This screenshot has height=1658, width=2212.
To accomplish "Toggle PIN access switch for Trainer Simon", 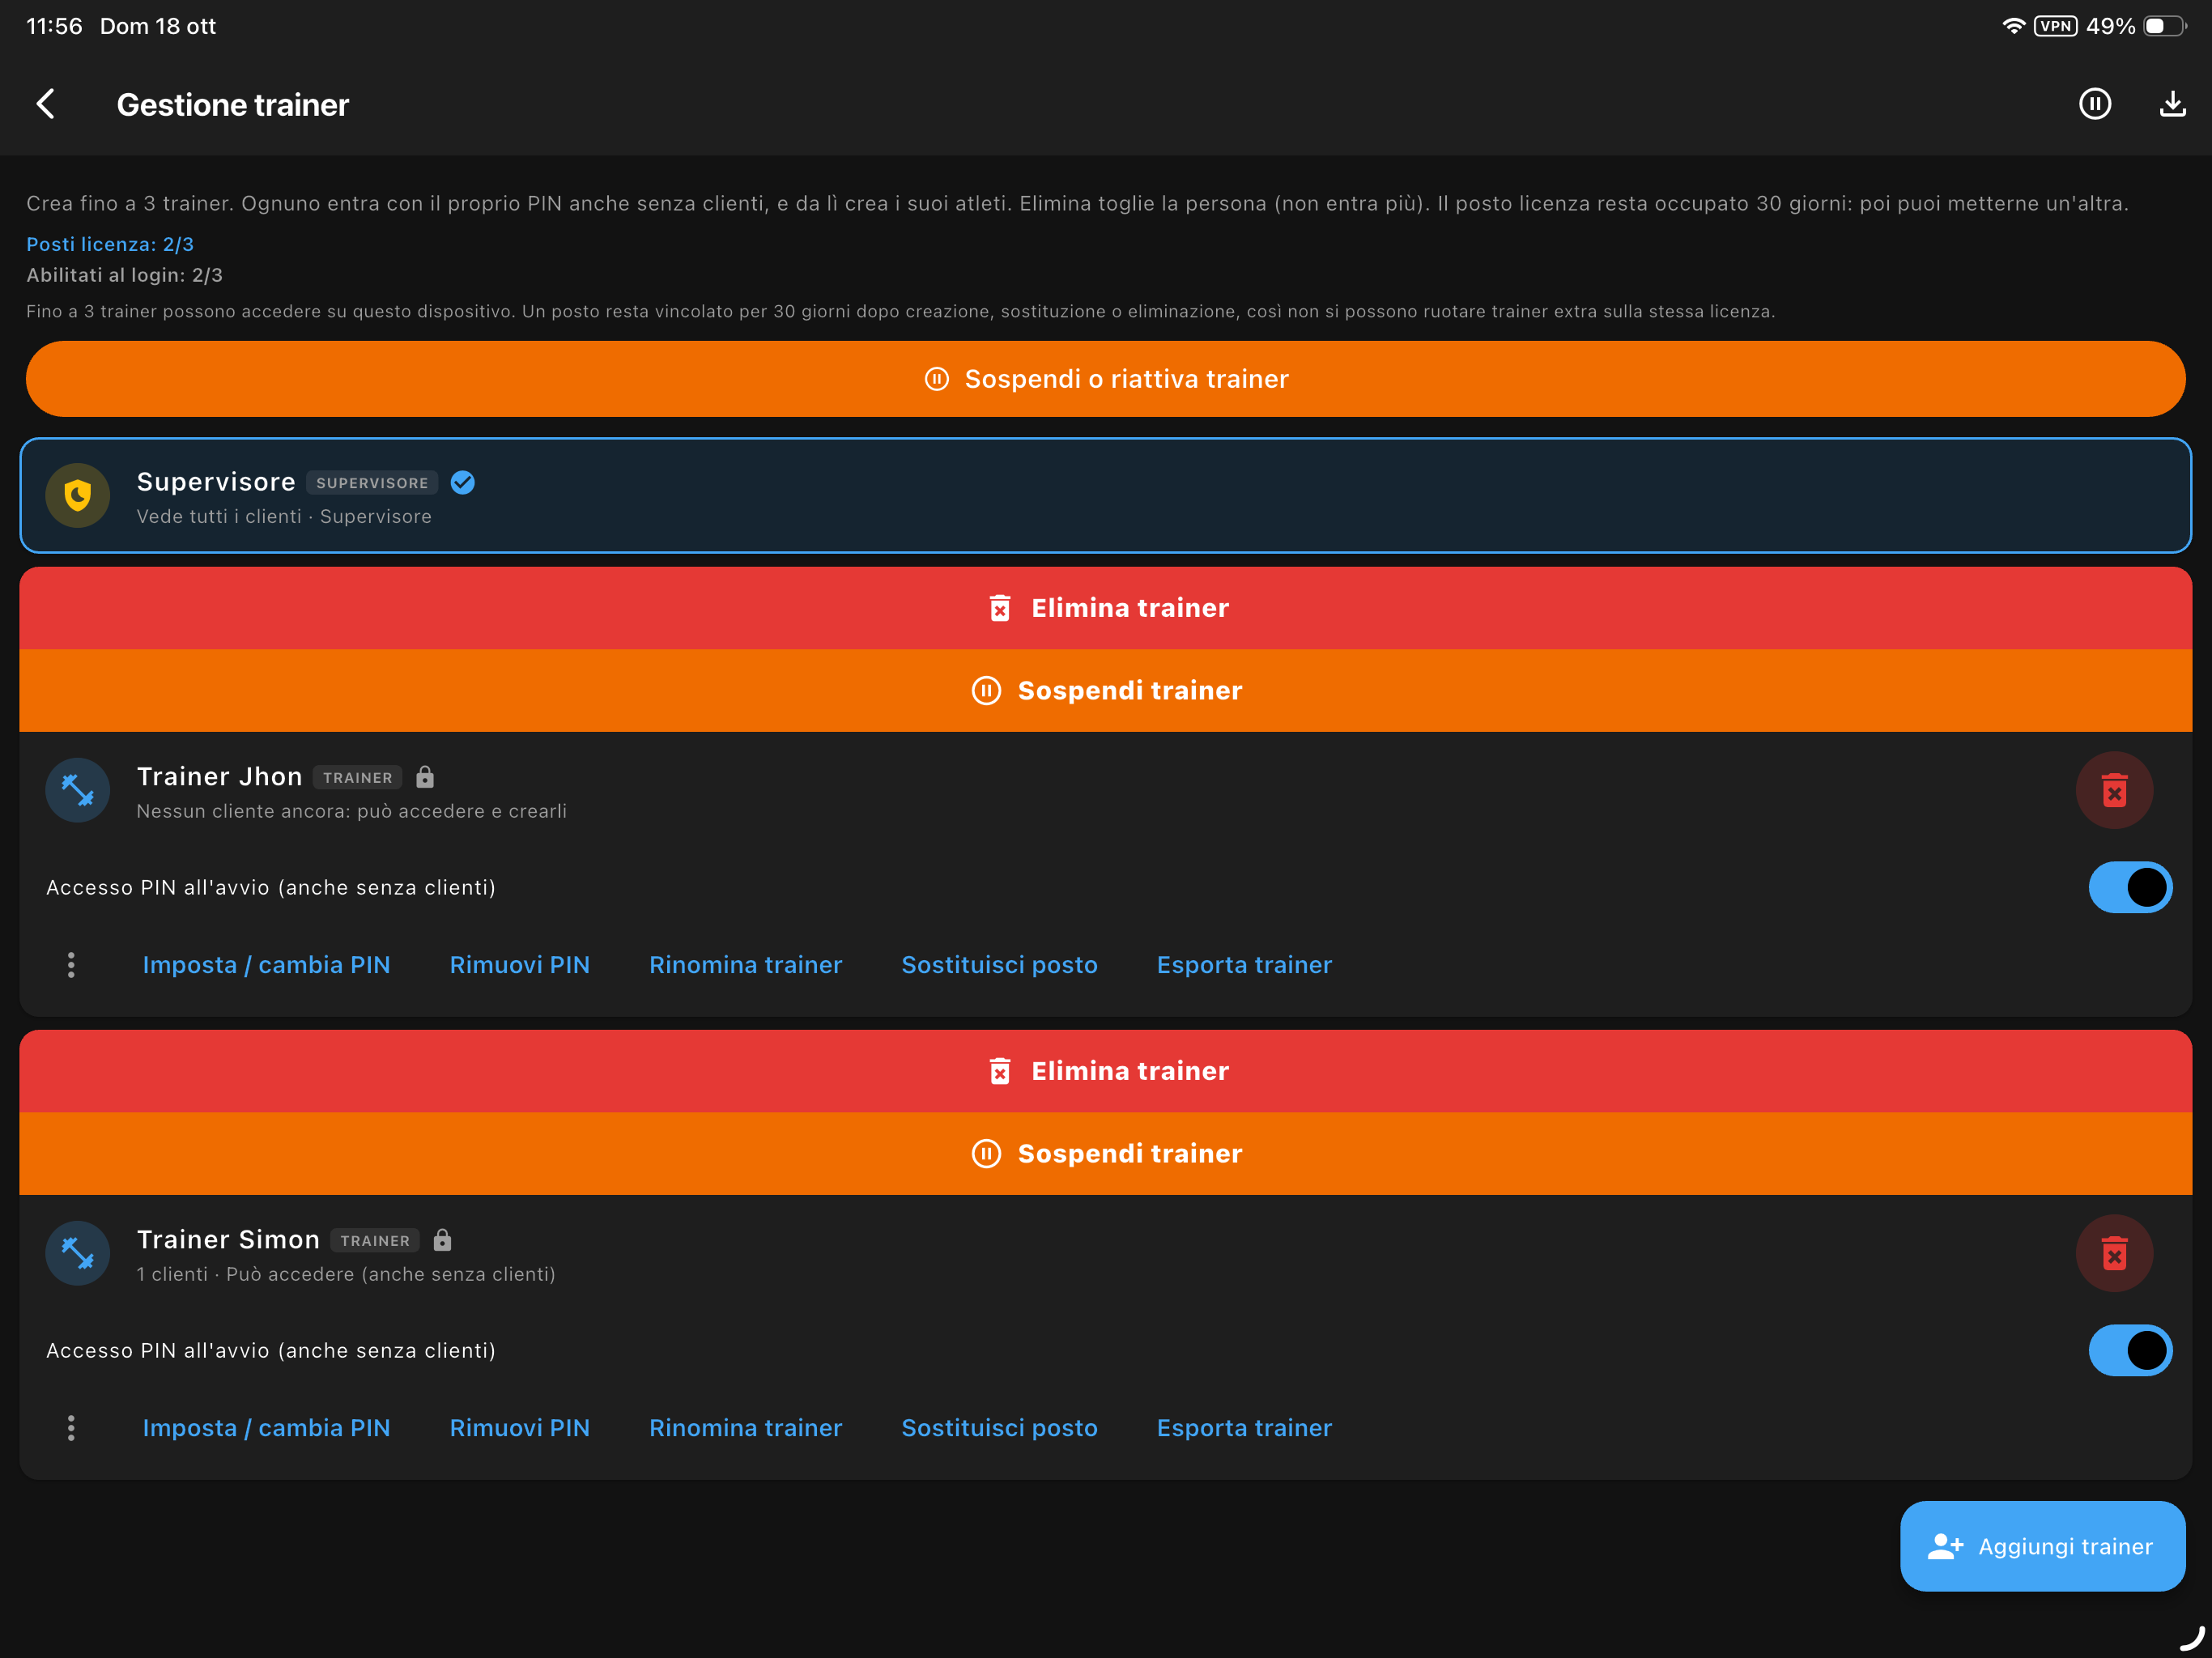I will (x=2130, y=1350).
